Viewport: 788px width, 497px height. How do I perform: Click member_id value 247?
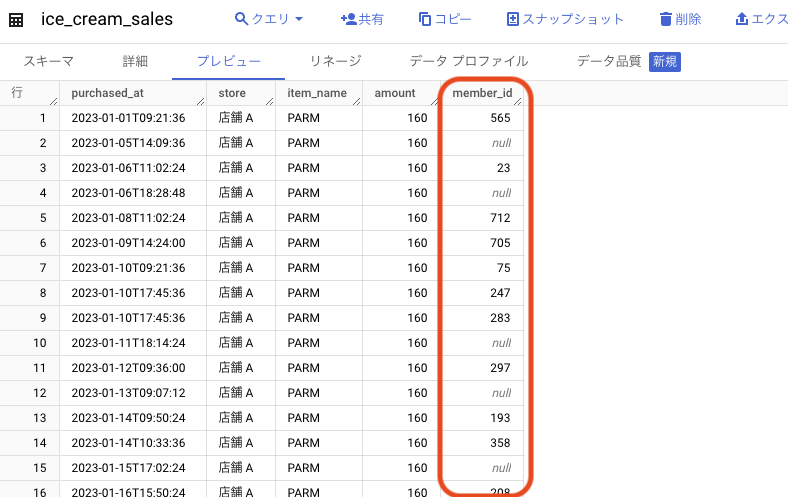pyautogui.click(x=500, y=293)
